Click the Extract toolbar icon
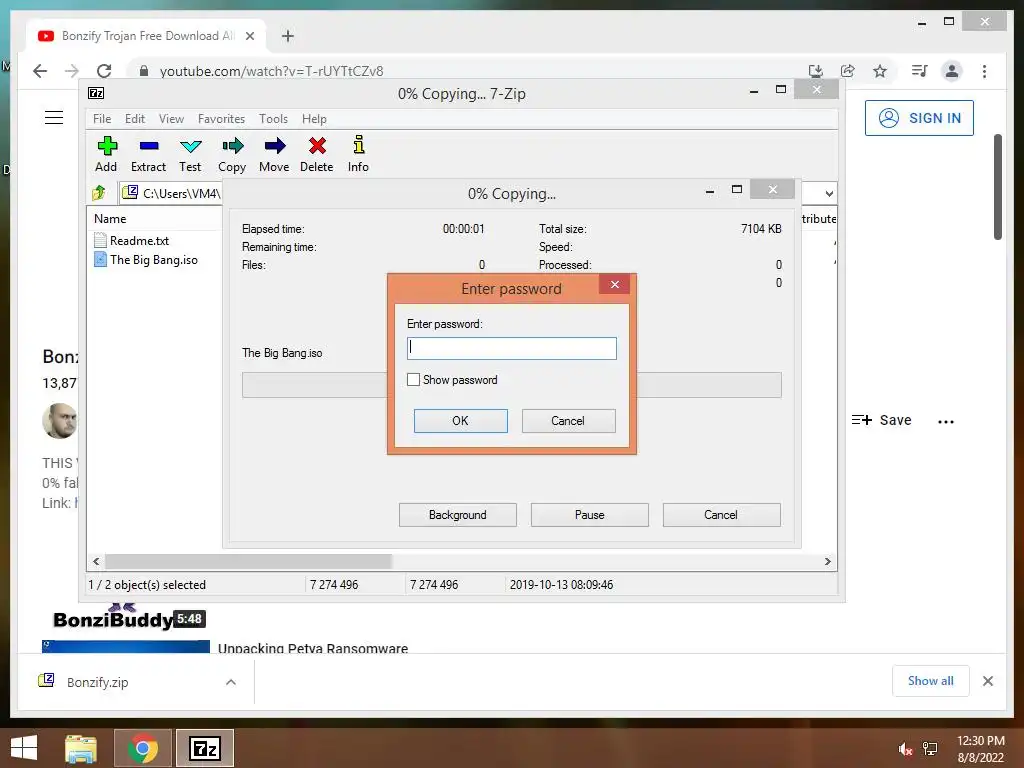 148,154
